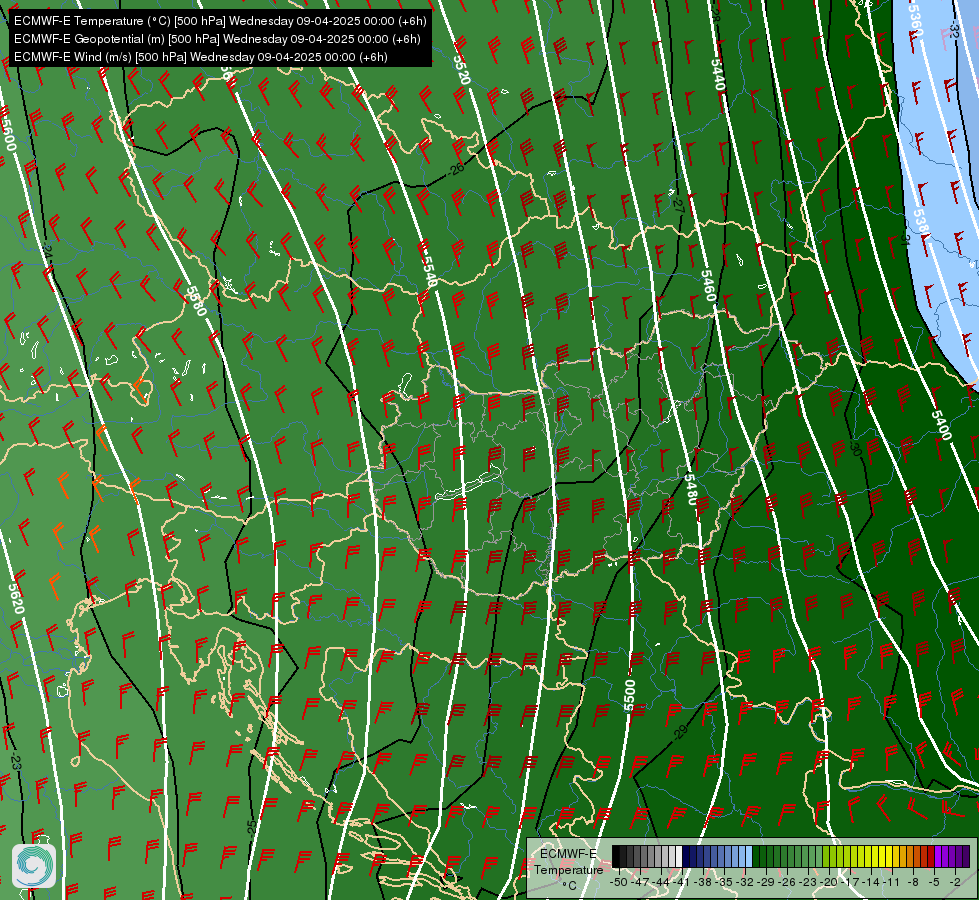
Task: Click the -23 isotherm label near left edge
Action: click(16, 762)
